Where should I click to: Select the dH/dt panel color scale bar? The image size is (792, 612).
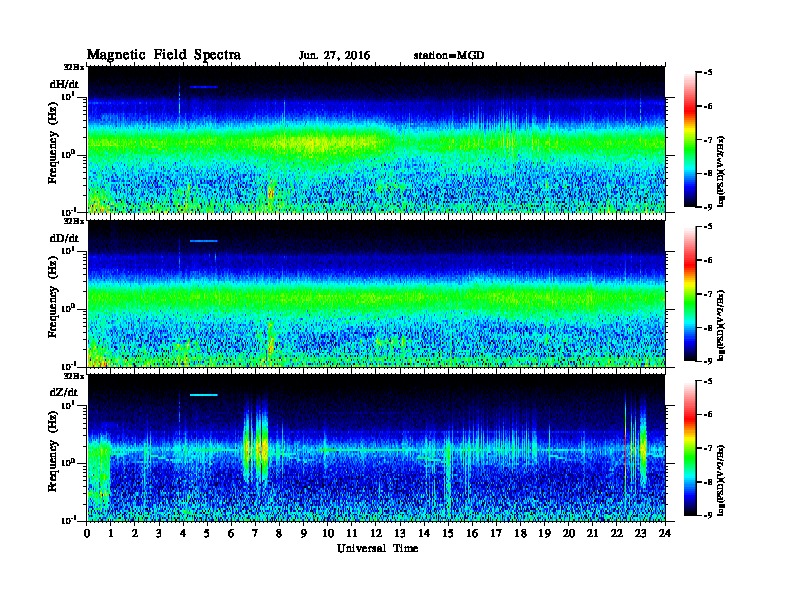coord(690,139)
